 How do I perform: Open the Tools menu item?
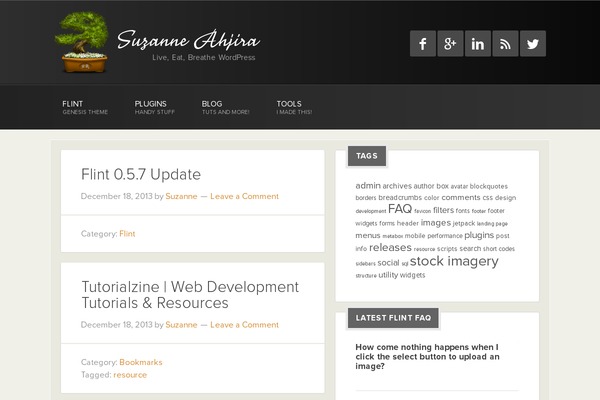(x=294, y=107)
